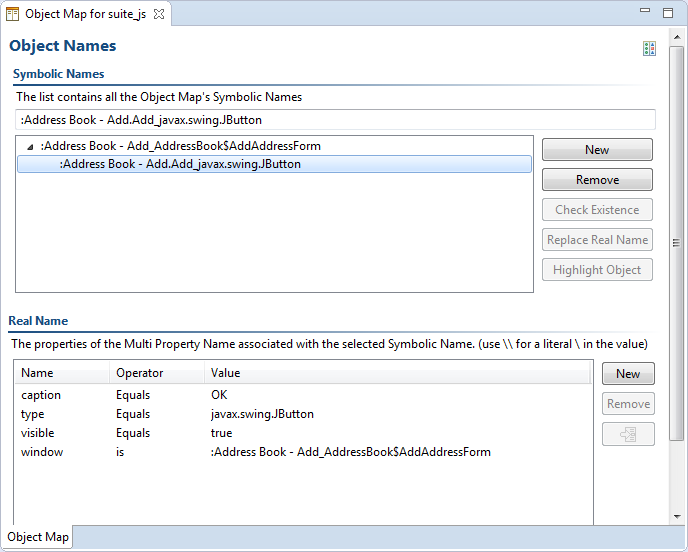Viewport: 688px width, 552px height.
Task: Switch to the Object Map bottom tab
Action: tap(38, 537)
